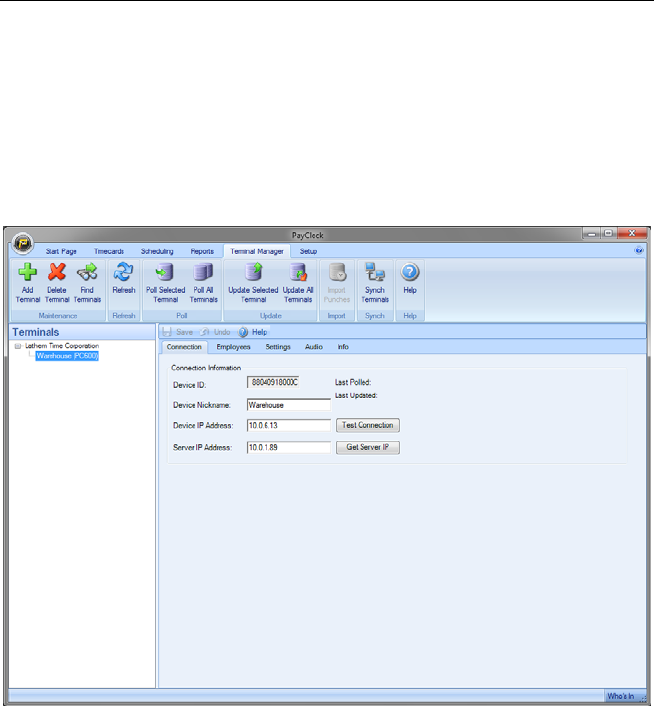Screen dimensions: 654x706
Task: Open the Setup ribbon tab
Action: pyautogui.click(x=308, y=251)
